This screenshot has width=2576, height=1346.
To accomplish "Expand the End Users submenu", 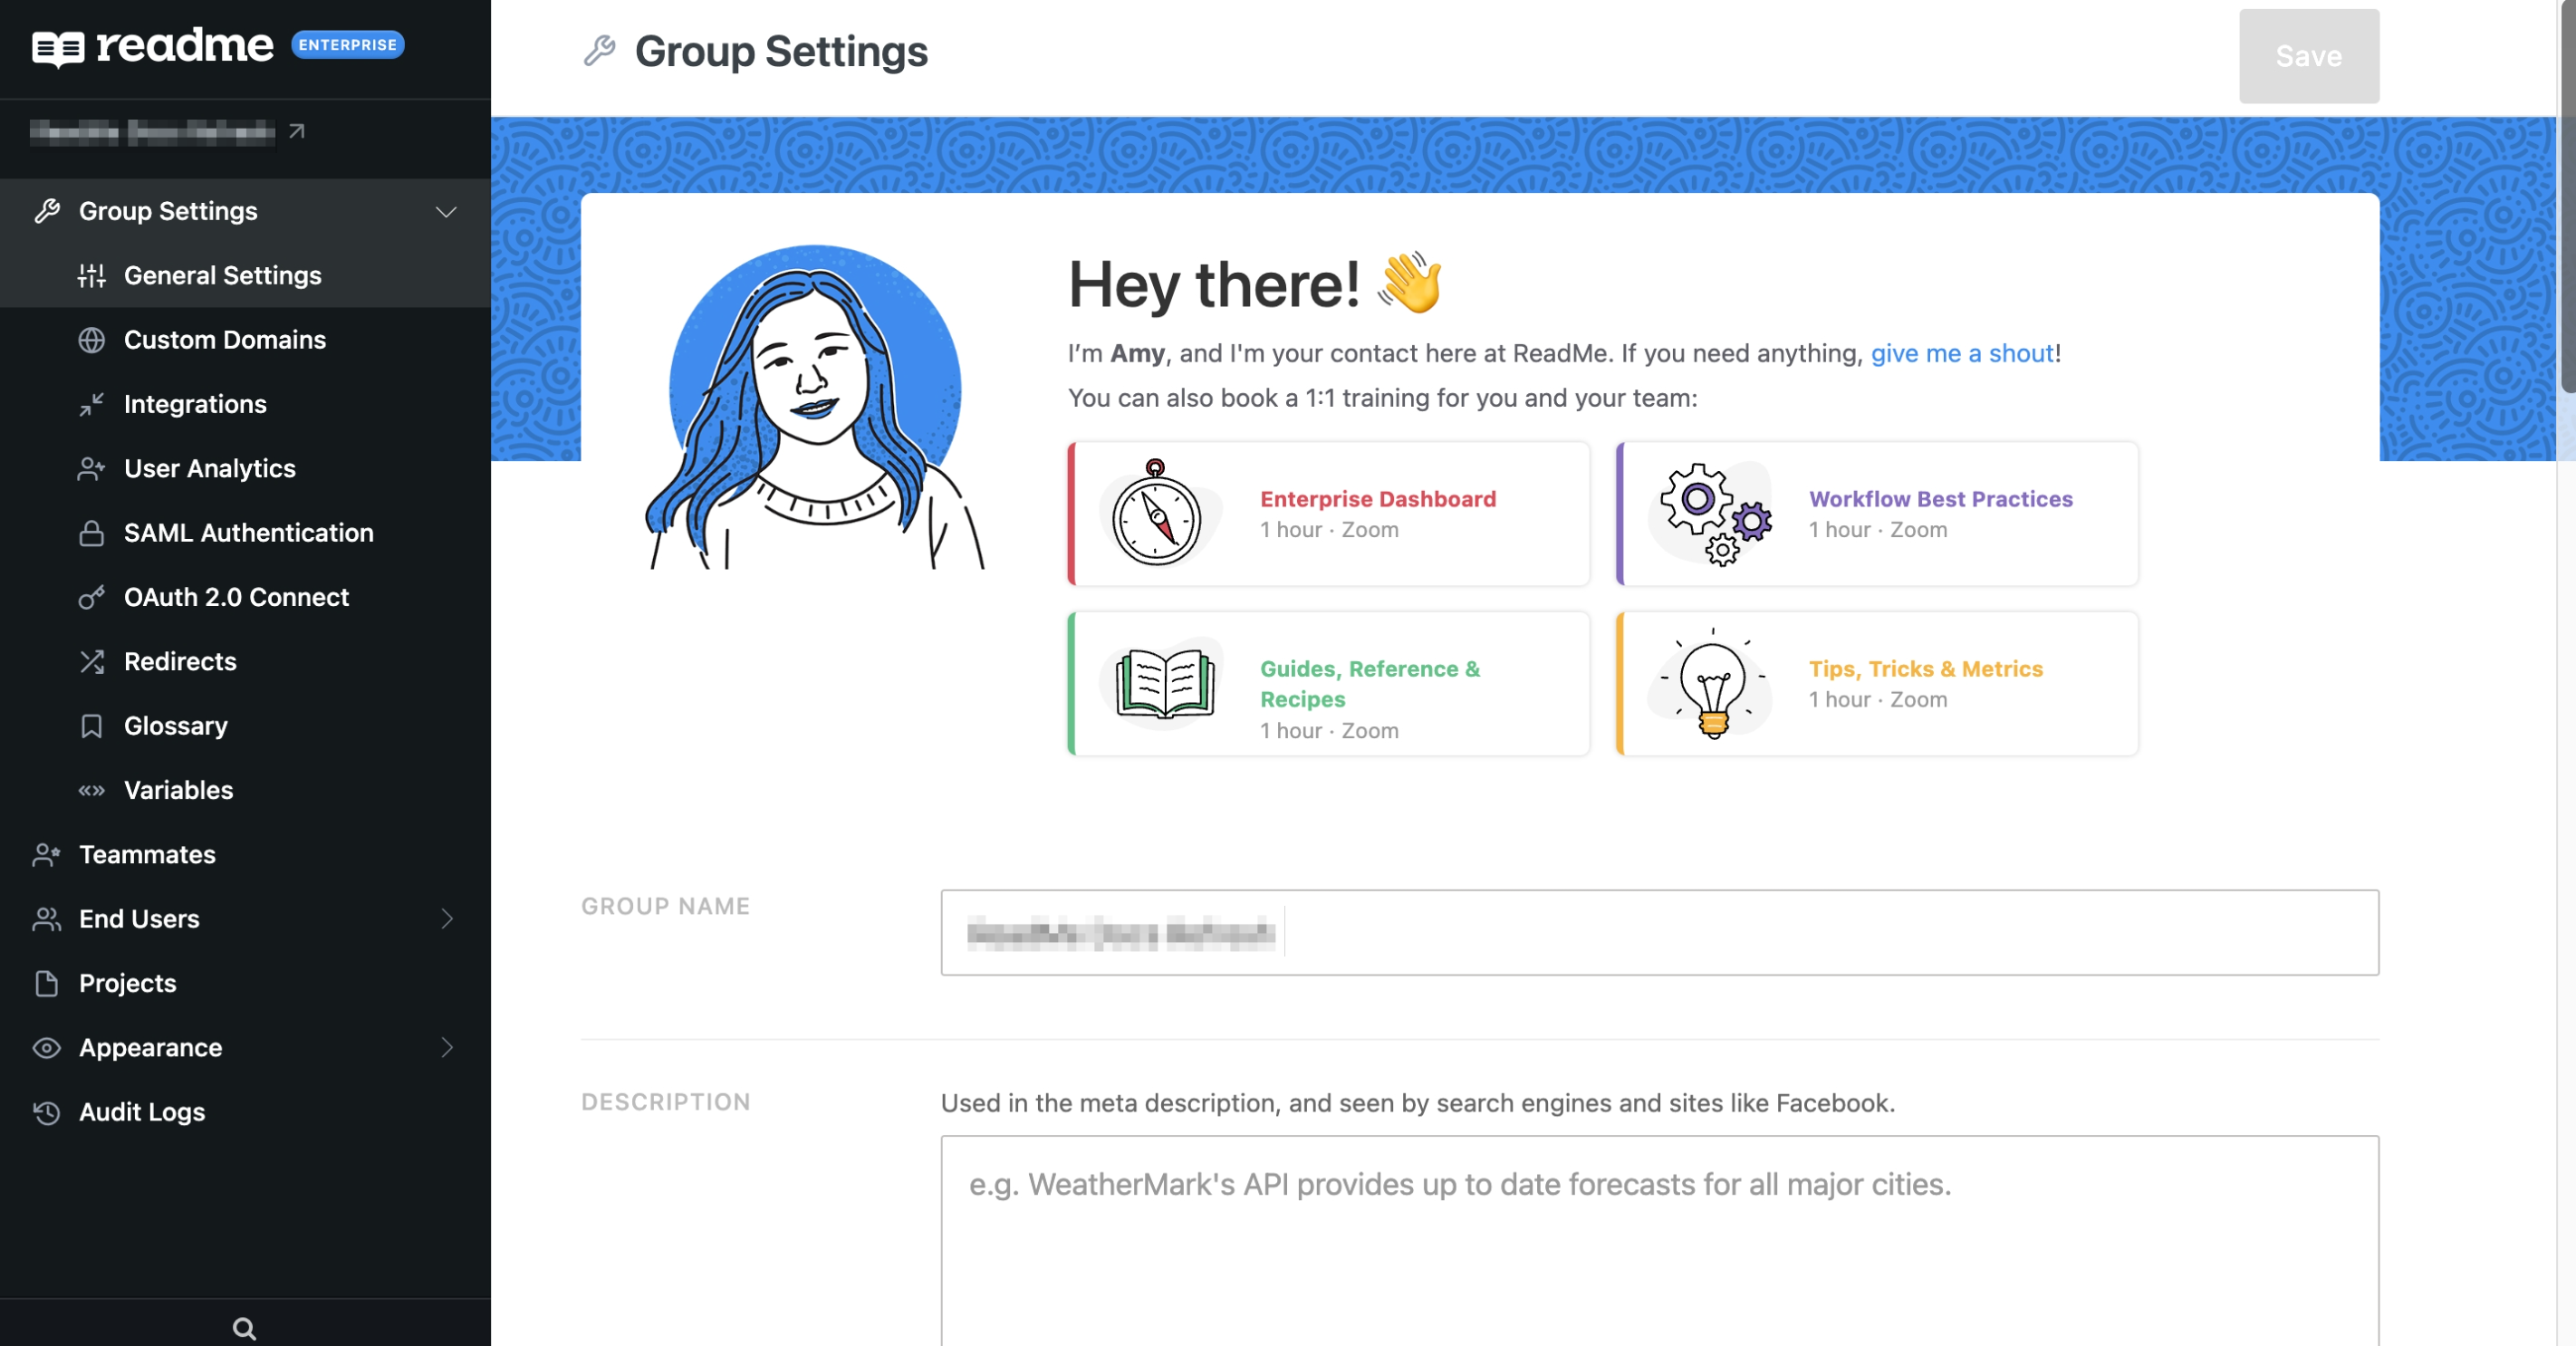I will point(446,919).
